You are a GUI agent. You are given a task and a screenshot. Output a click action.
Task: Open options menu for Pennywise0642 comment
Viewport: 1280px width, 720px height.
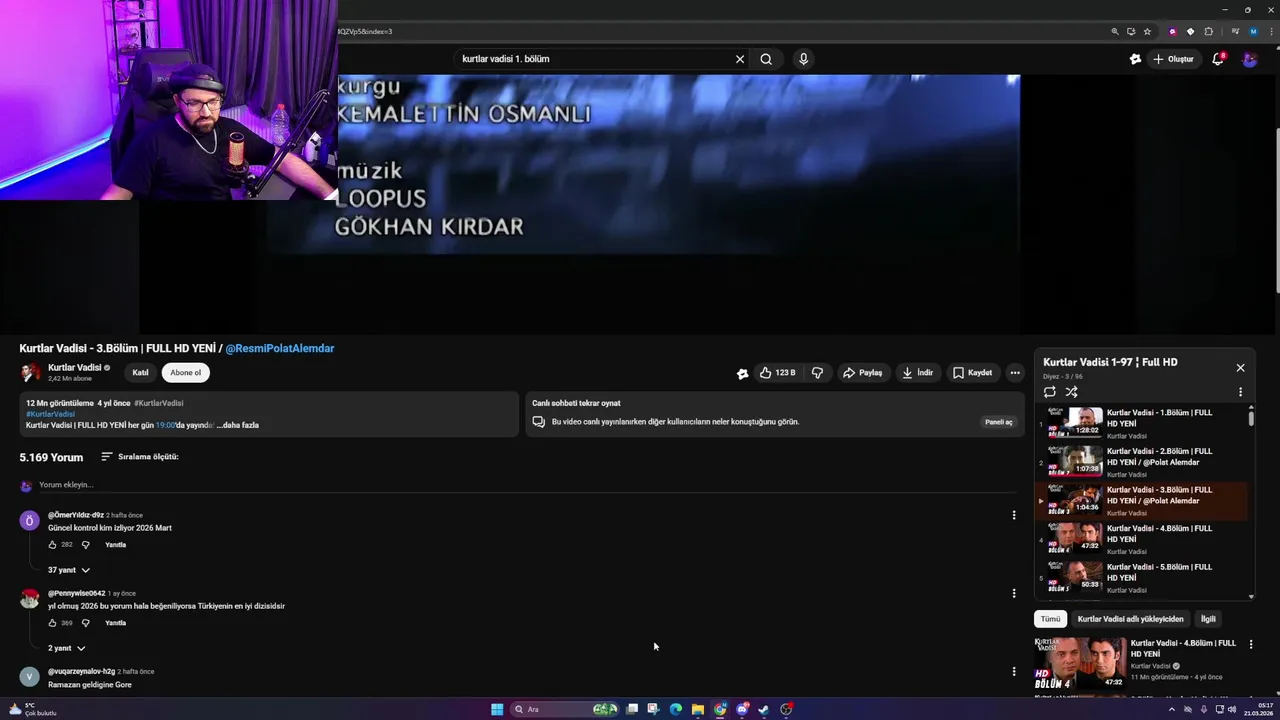(1014, 593)
